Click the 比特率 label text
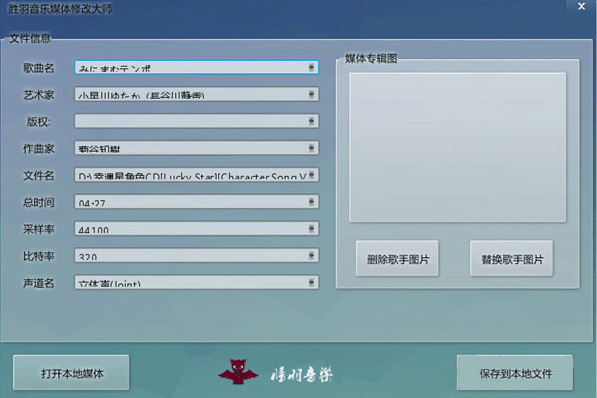This screenshot has width=597, height=398. [x=38, y=256]
